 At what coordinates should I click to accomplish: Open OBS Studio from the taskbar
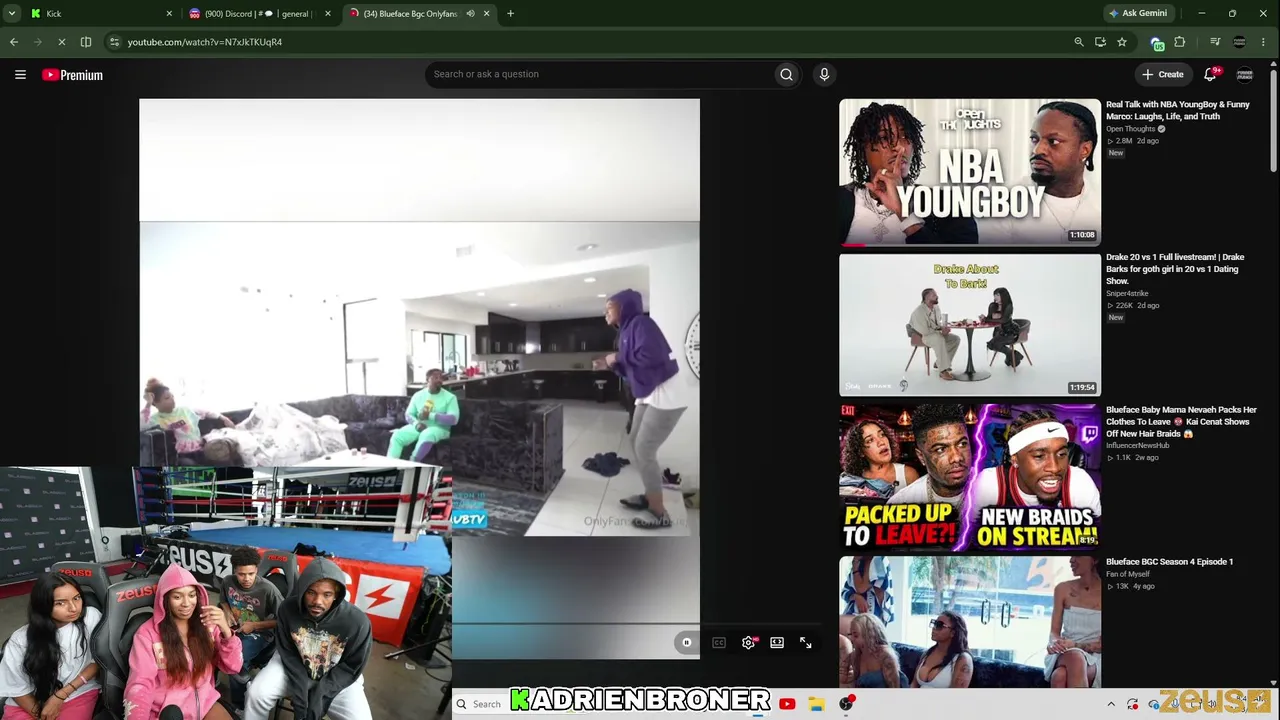click(846, 704)
